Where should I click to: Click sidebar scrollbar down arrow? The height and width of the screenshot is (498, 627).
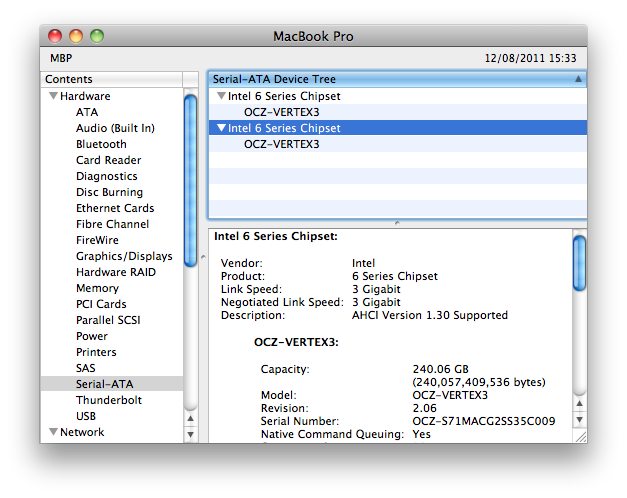[x=191, y=434]
